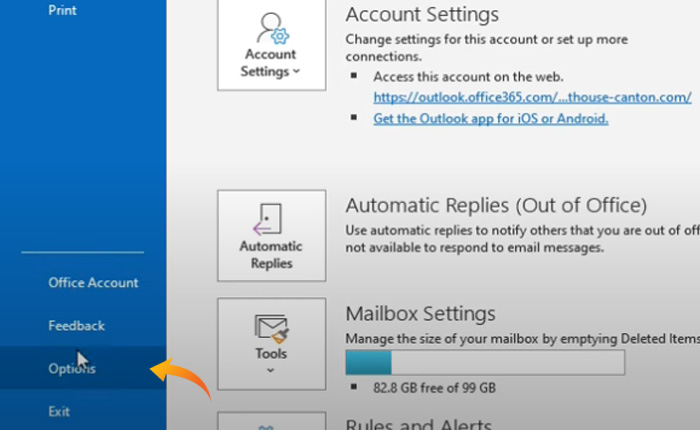This screenshot has height=430, width=700.
Task: Follow the Get the Outlook app link
Action: coord(490,118)
